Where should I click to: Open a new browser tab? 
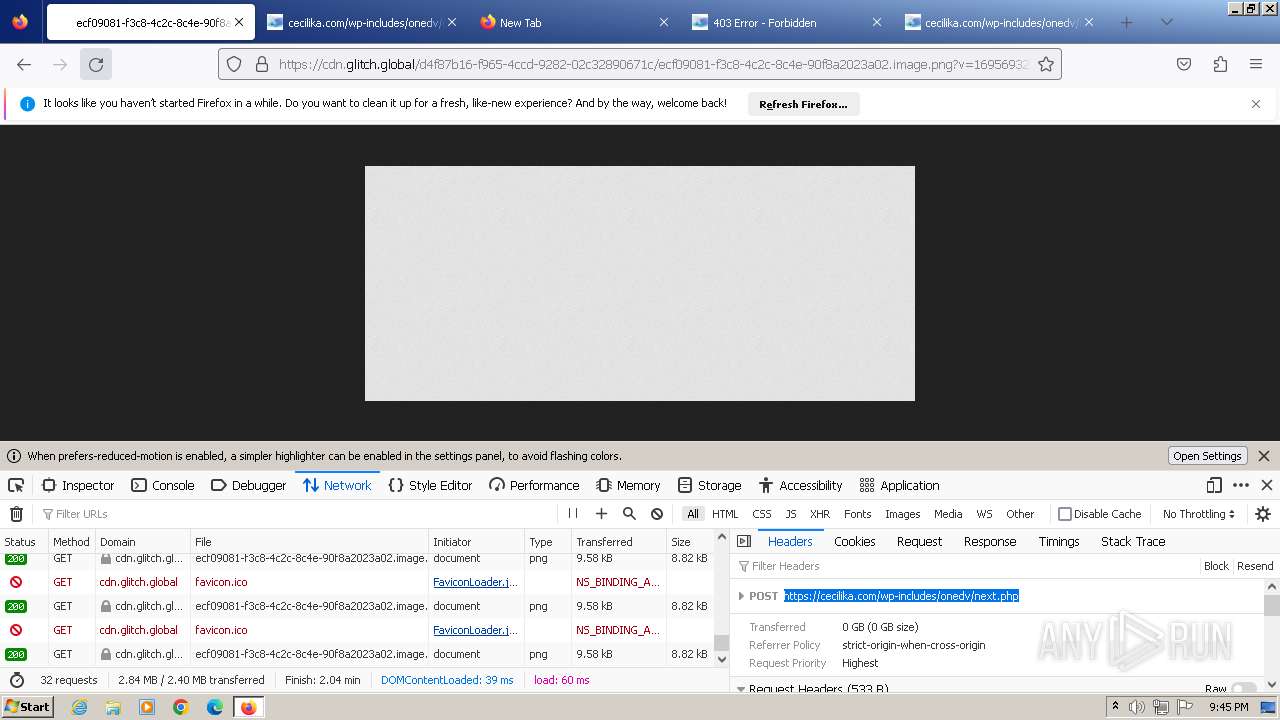[1127, 22]
